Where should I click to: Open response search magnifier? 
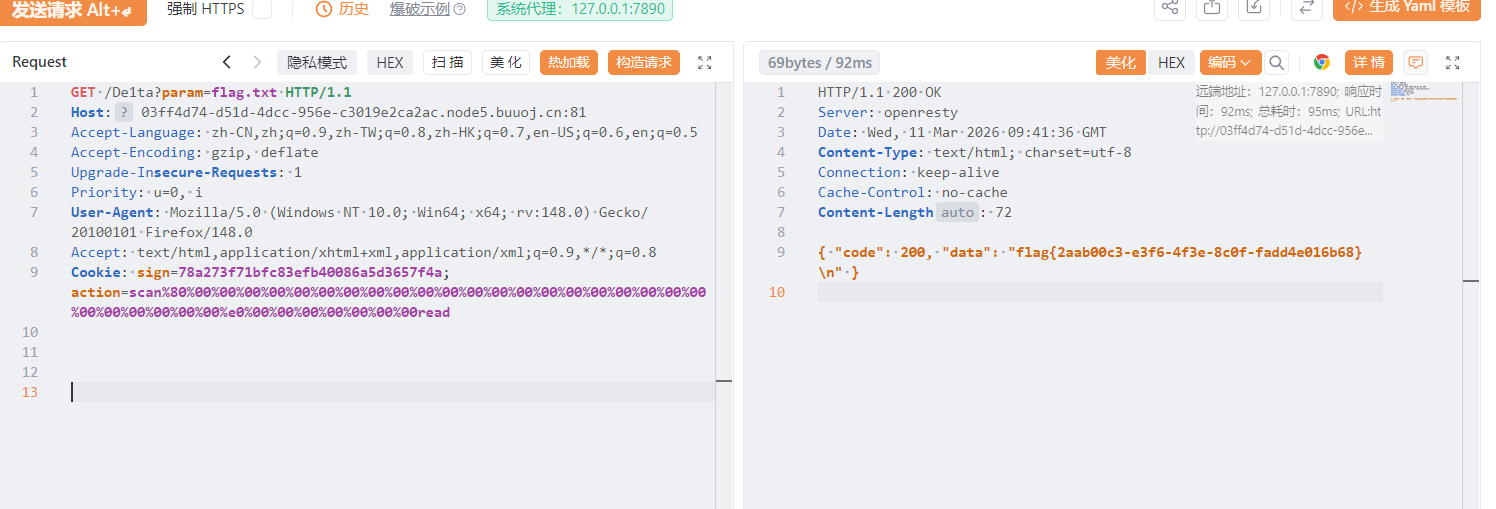click(1277, 62)
